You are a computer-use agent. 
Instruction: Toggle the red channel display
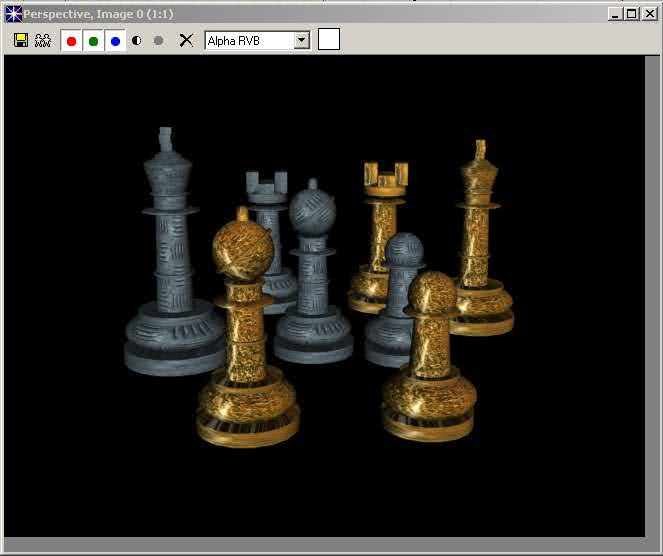(x=71, y=41)
